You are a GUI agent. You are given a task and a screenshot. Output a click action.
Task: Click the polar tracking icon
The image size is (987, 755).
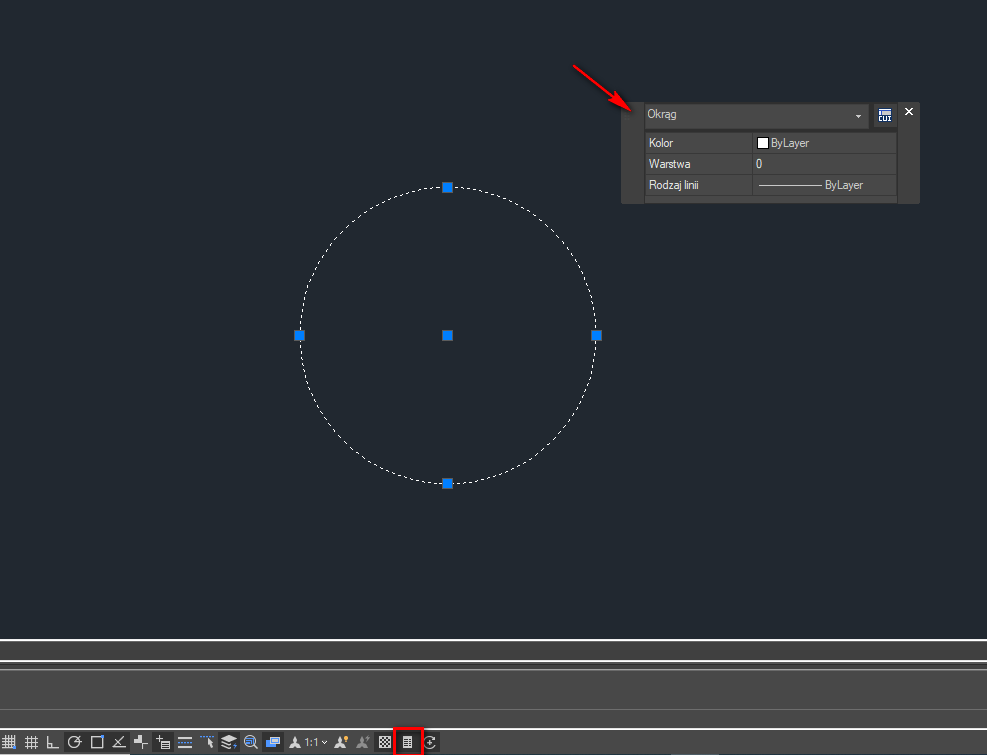tap(75, 742)
